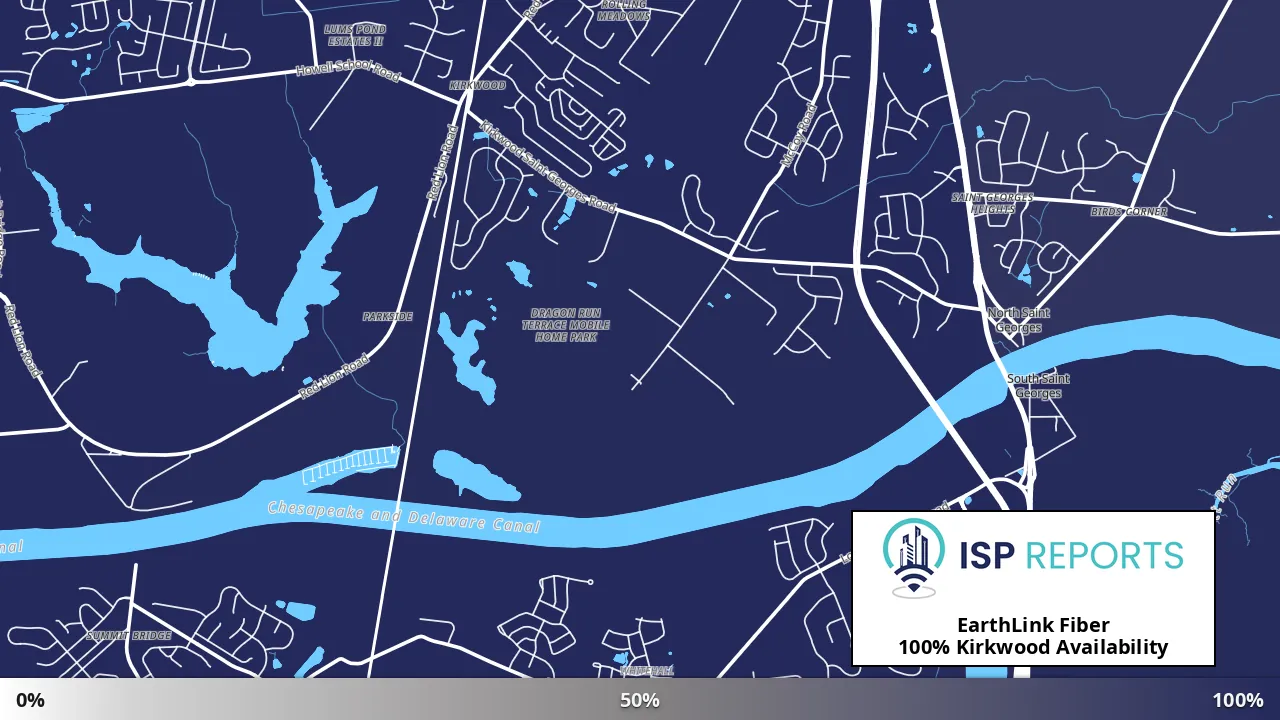Screen dimensions: 1280x720
Task: Select the "EarthLink Fiber" label
Action: (1033, 625)
